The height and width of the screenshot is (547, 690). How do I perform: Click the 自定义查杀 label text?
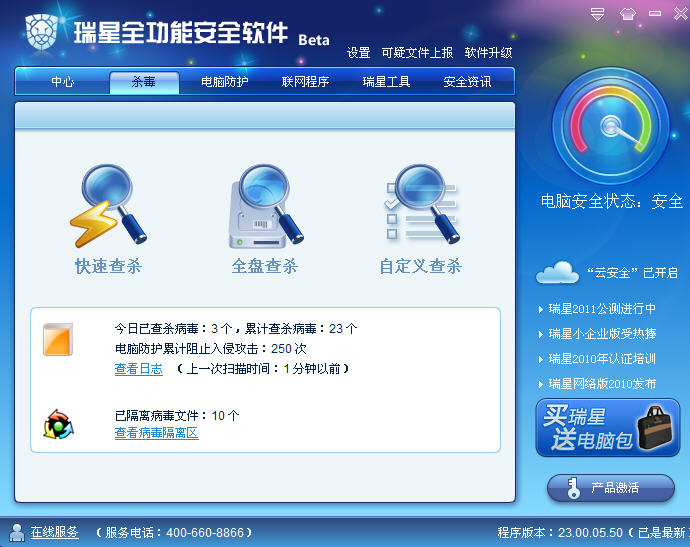(421, 266)
